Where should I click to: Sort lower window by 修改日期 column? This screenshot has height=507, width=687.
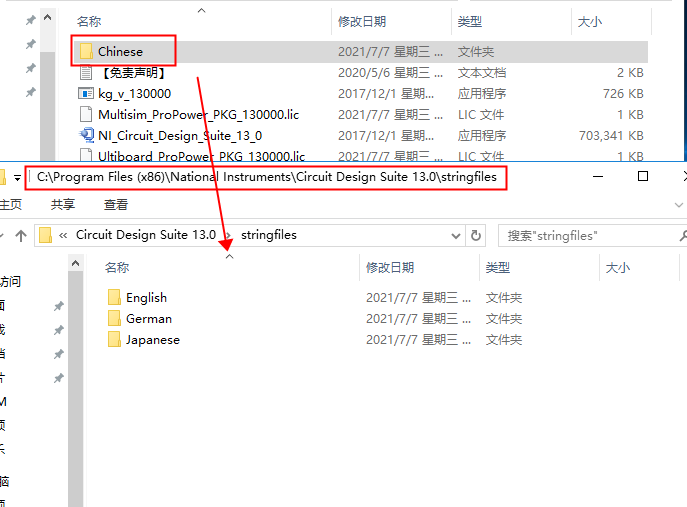pos(390,267)
